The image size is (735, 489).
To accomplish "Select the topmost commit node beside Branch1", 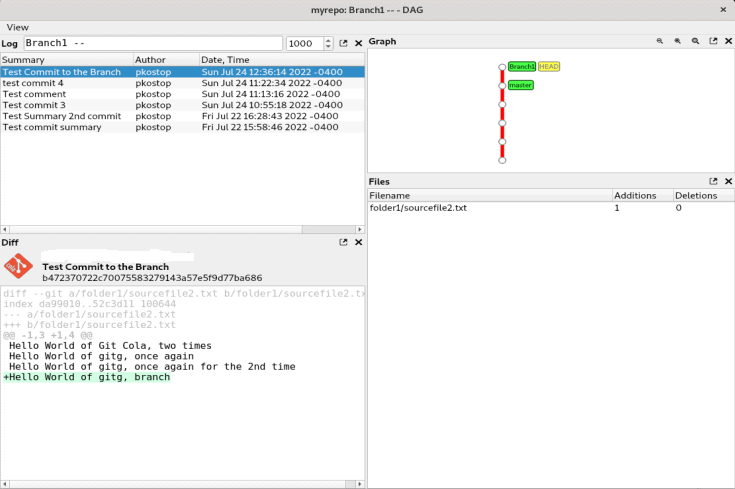I will pyautogui.click(x=502, y=67).
